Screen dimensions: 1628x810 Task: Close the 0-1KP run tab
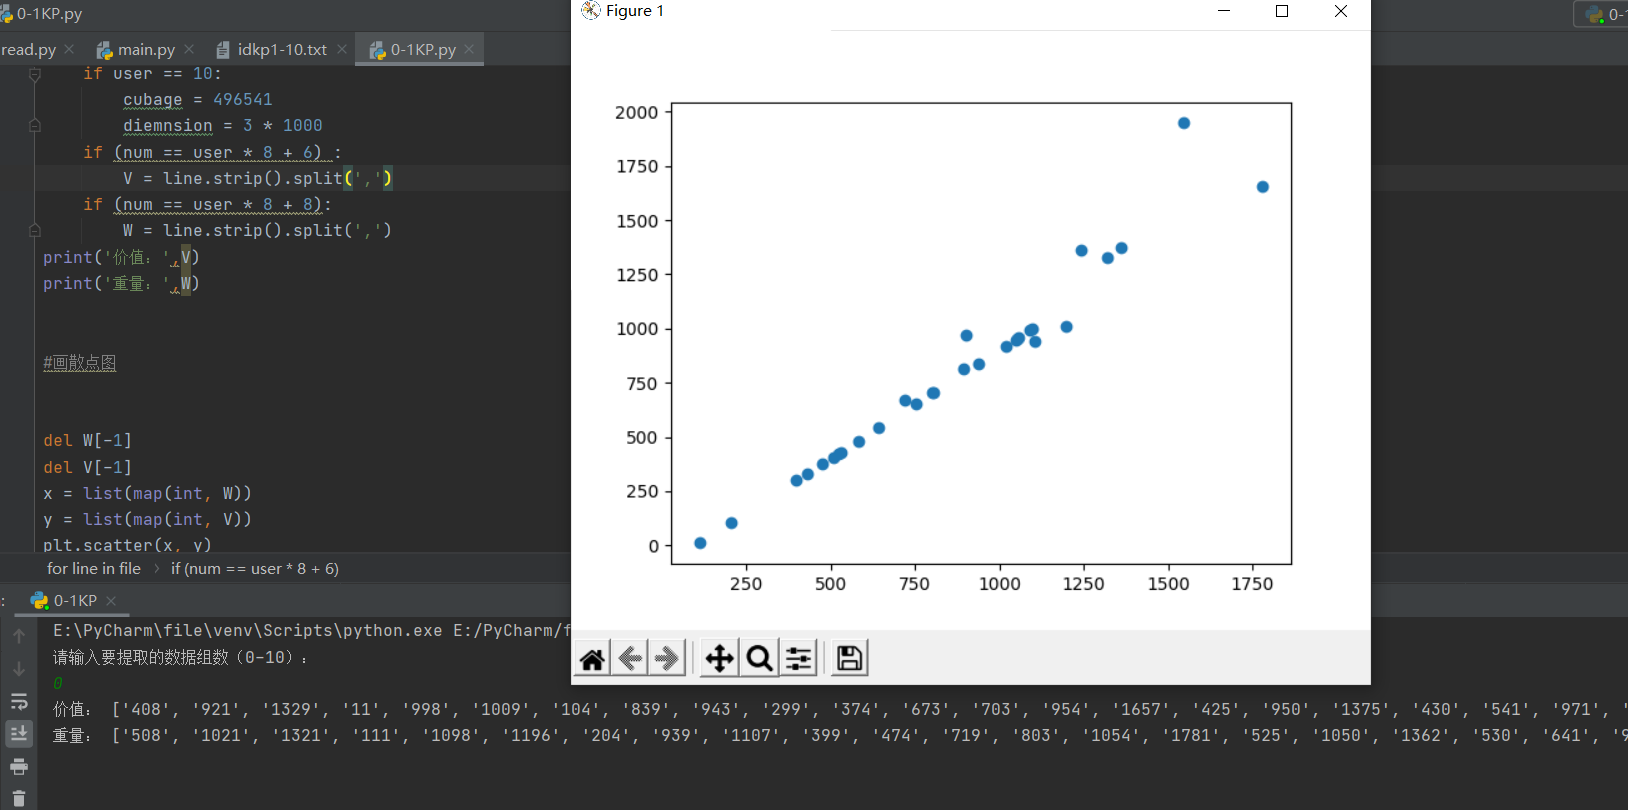pyautogui.click(x=111, y=601)
